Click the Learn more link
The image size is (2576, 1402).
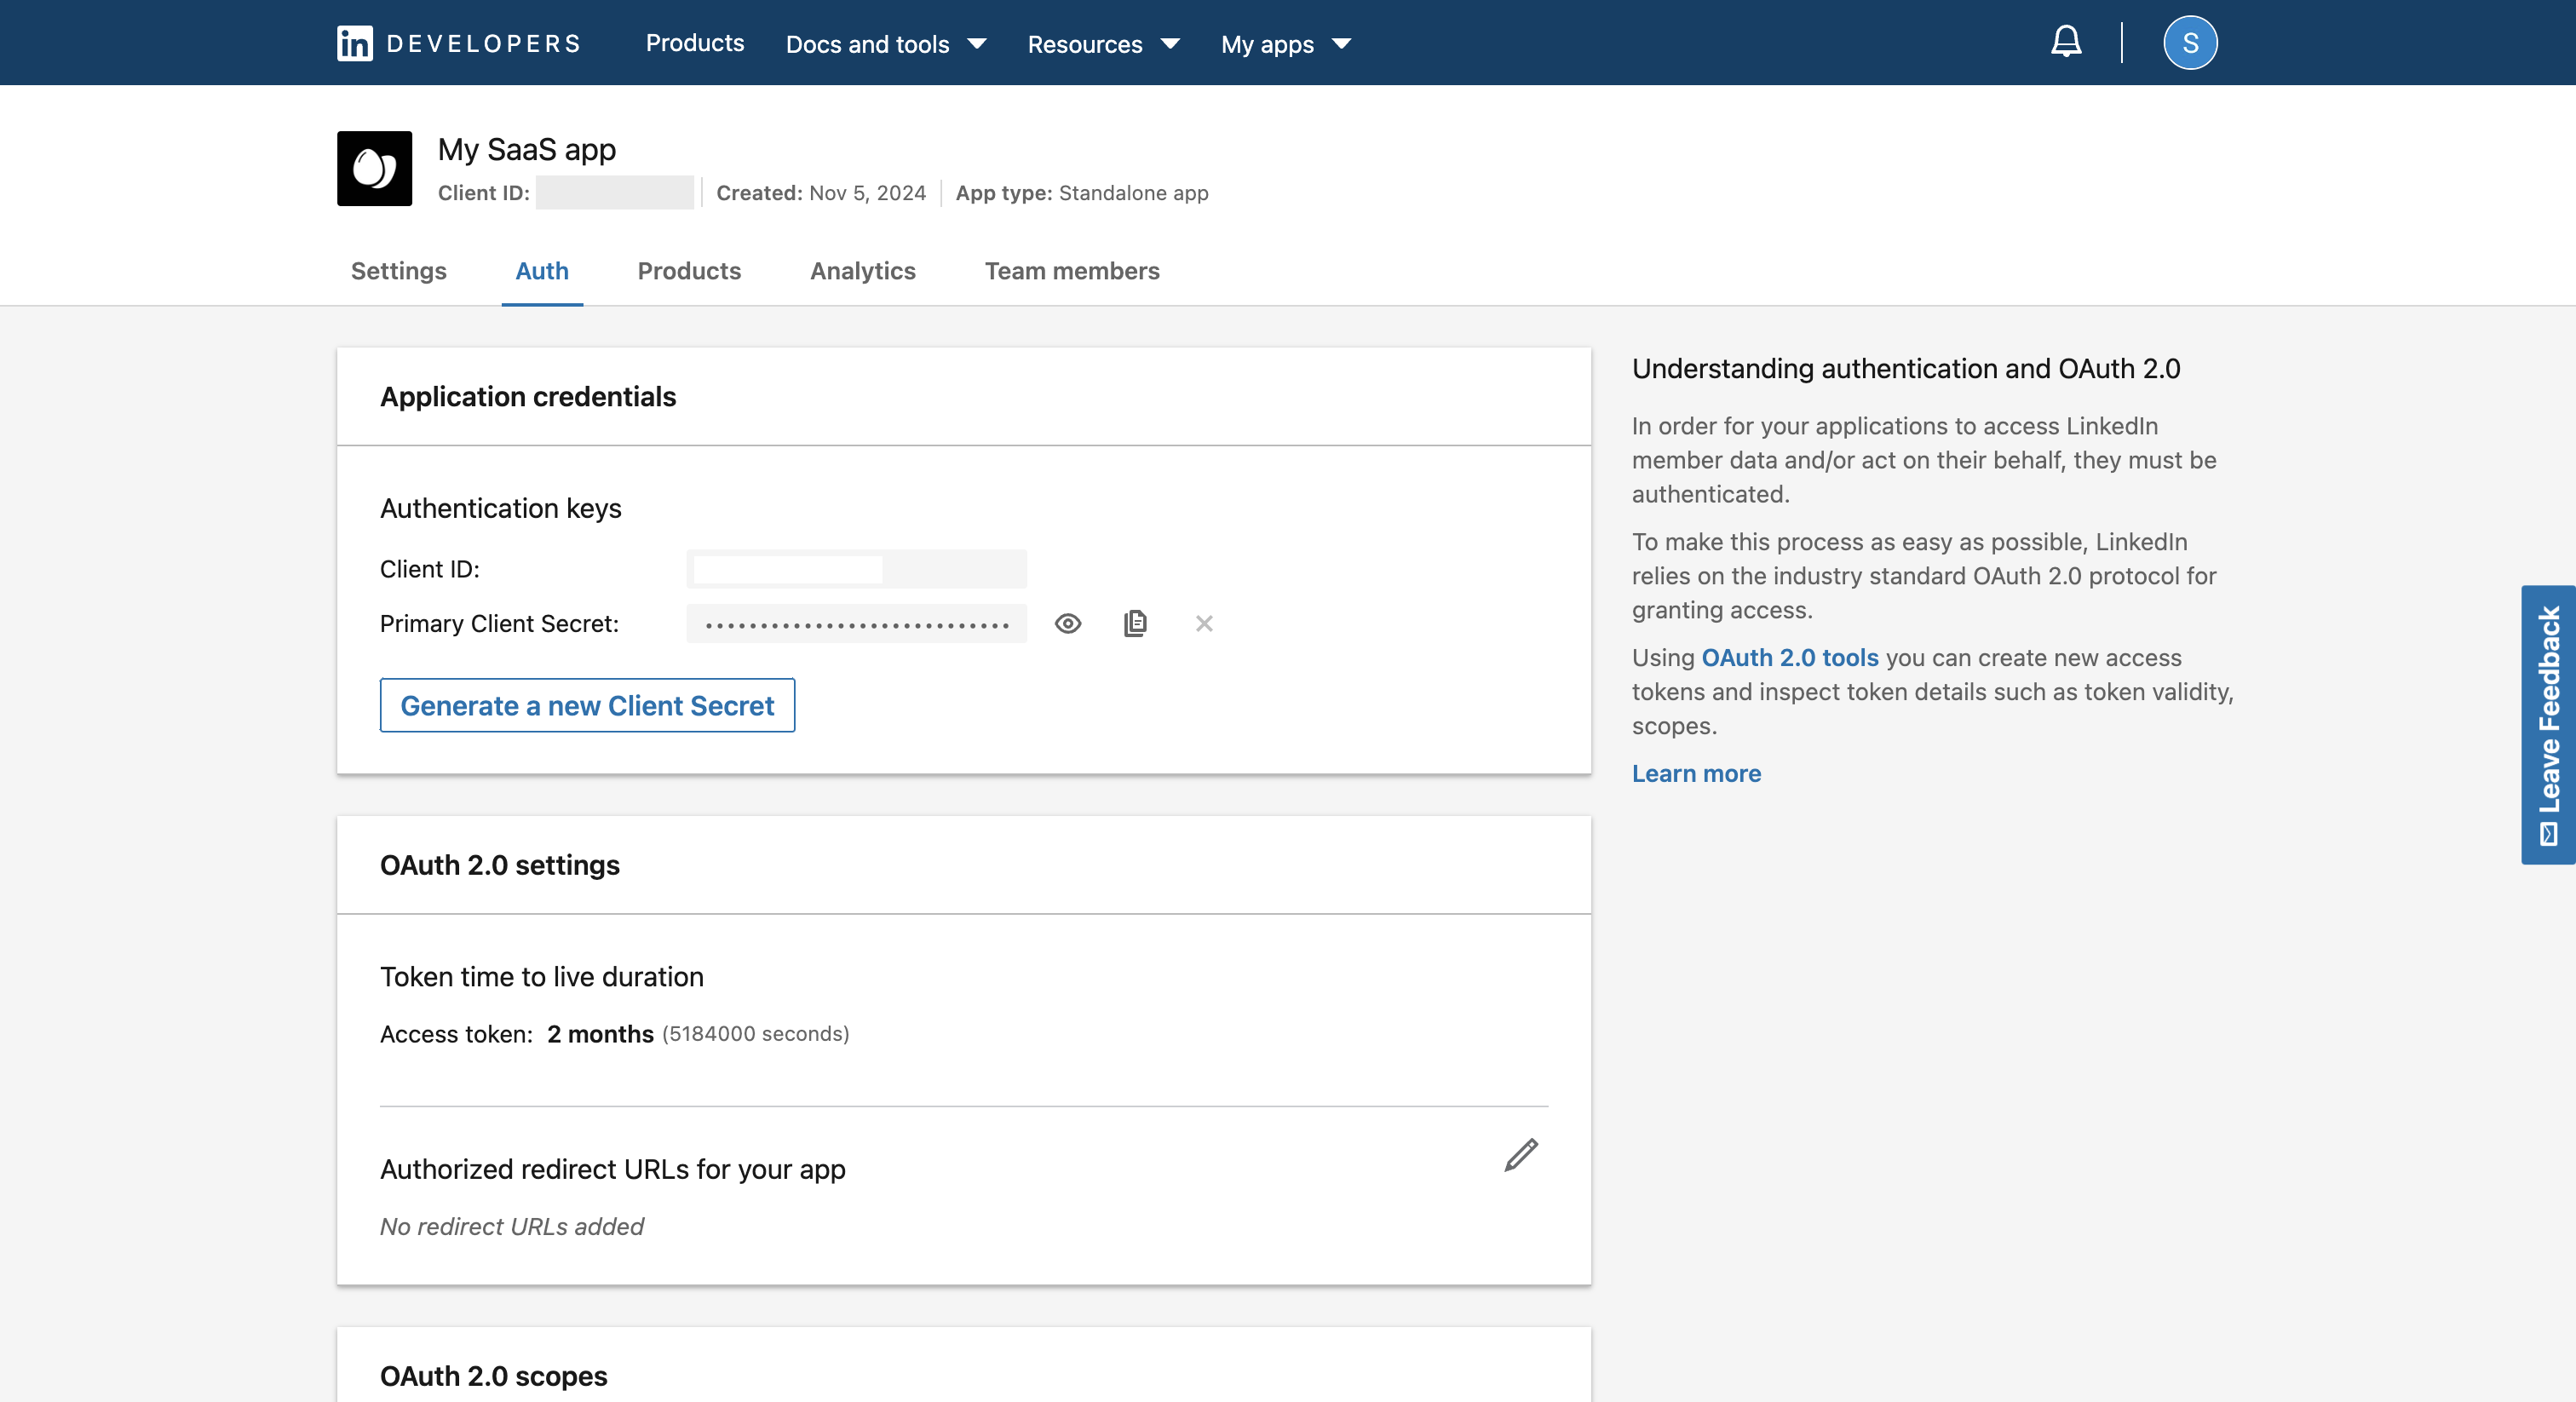click(1696, 773)
